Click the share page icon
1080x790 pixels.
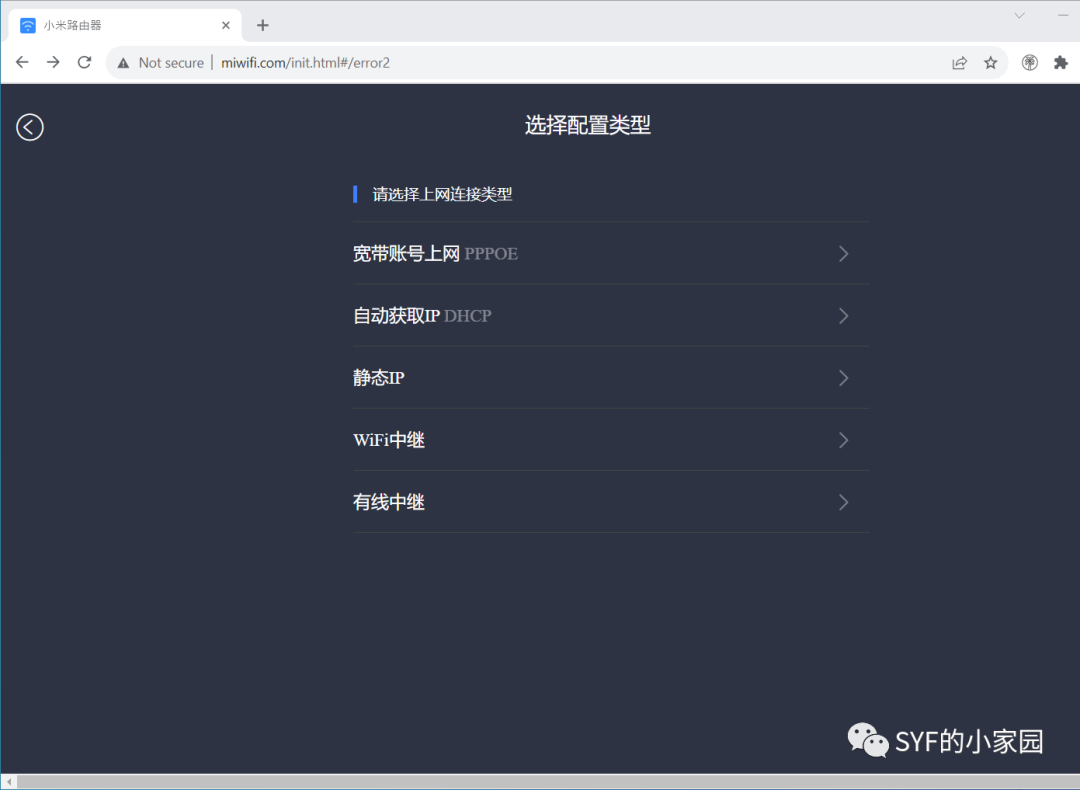pyautogui.click(x=959, y=62)
